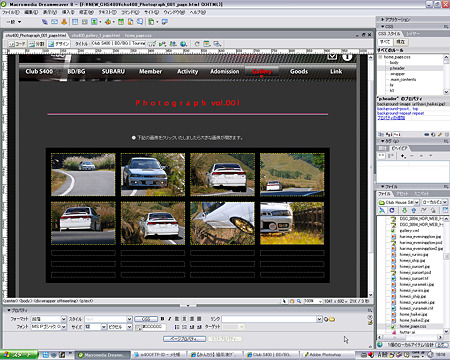The image size is (450, 360).
Task: Switch to 分割 split view button
Action: pyautogui.click(x=37, y=44)
